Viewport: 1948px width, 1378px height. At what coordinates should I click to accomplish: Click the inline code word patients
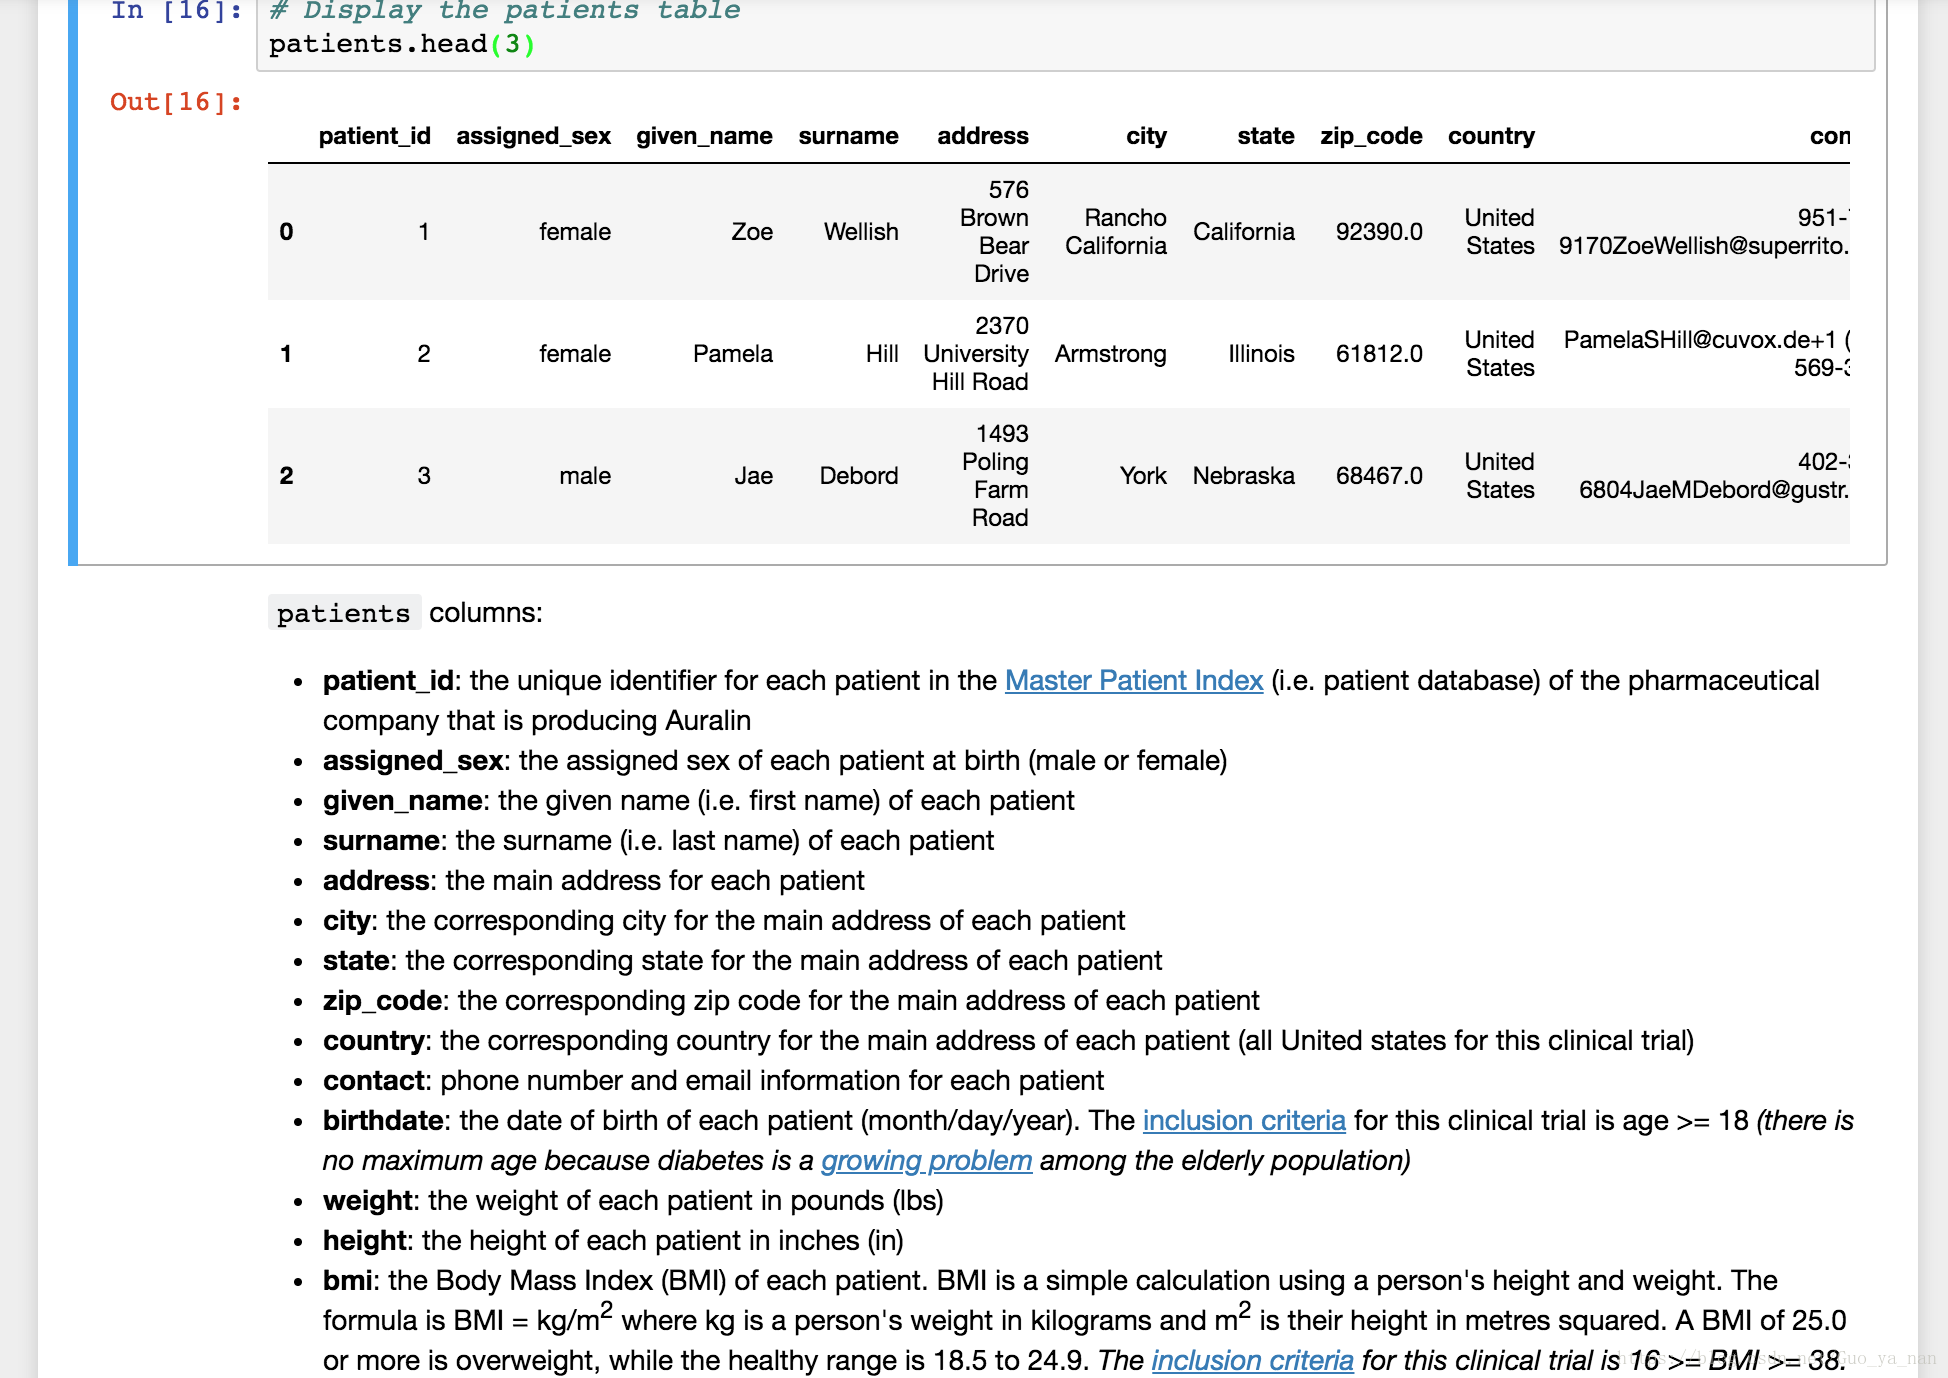pos(343,614)
